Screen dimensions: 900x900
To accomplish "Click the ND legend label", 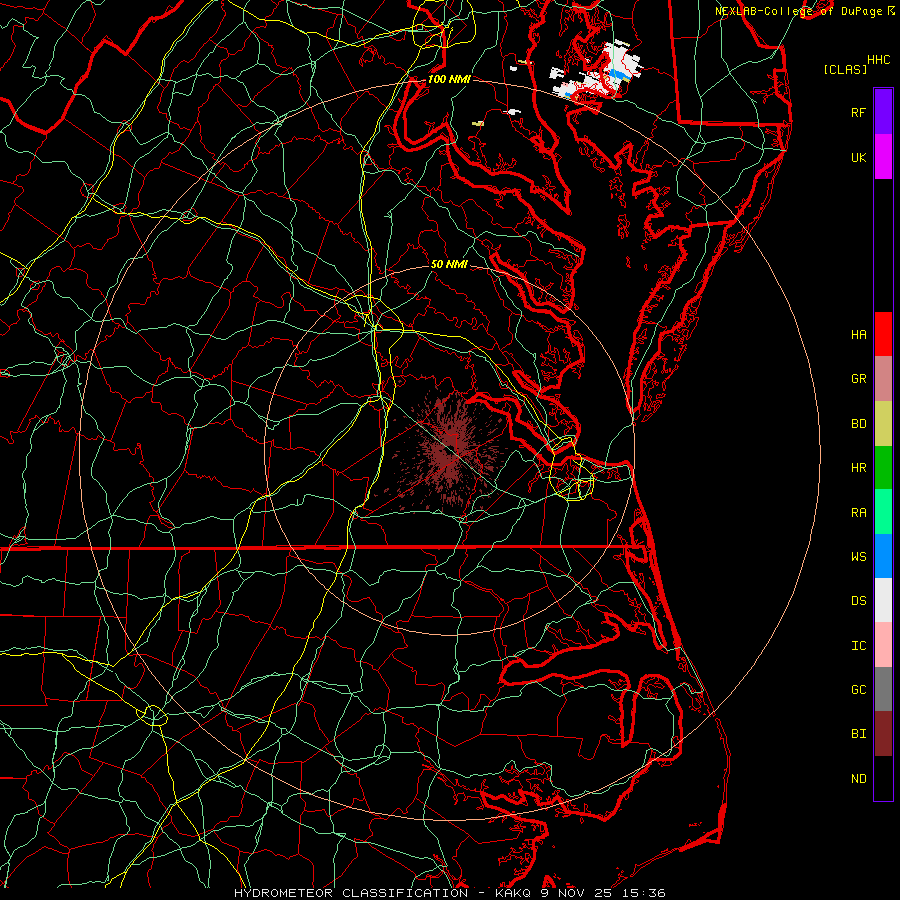I will click(858, 779).
